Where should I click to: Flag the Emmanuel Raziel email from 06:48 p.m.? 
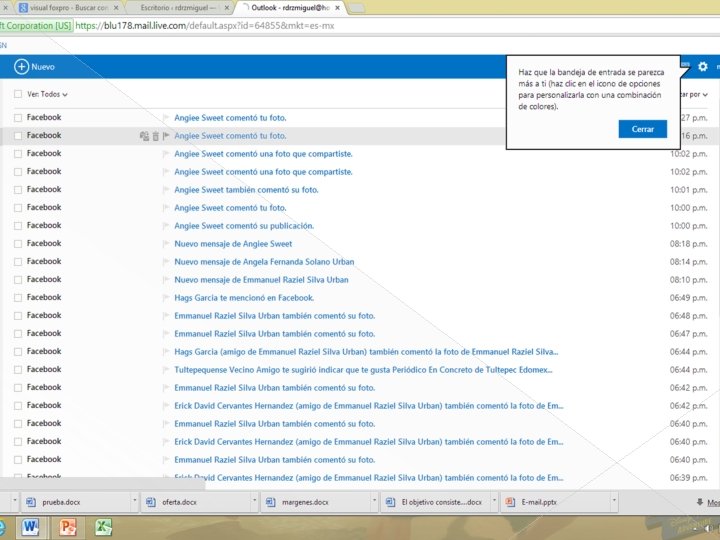[166, 316]
